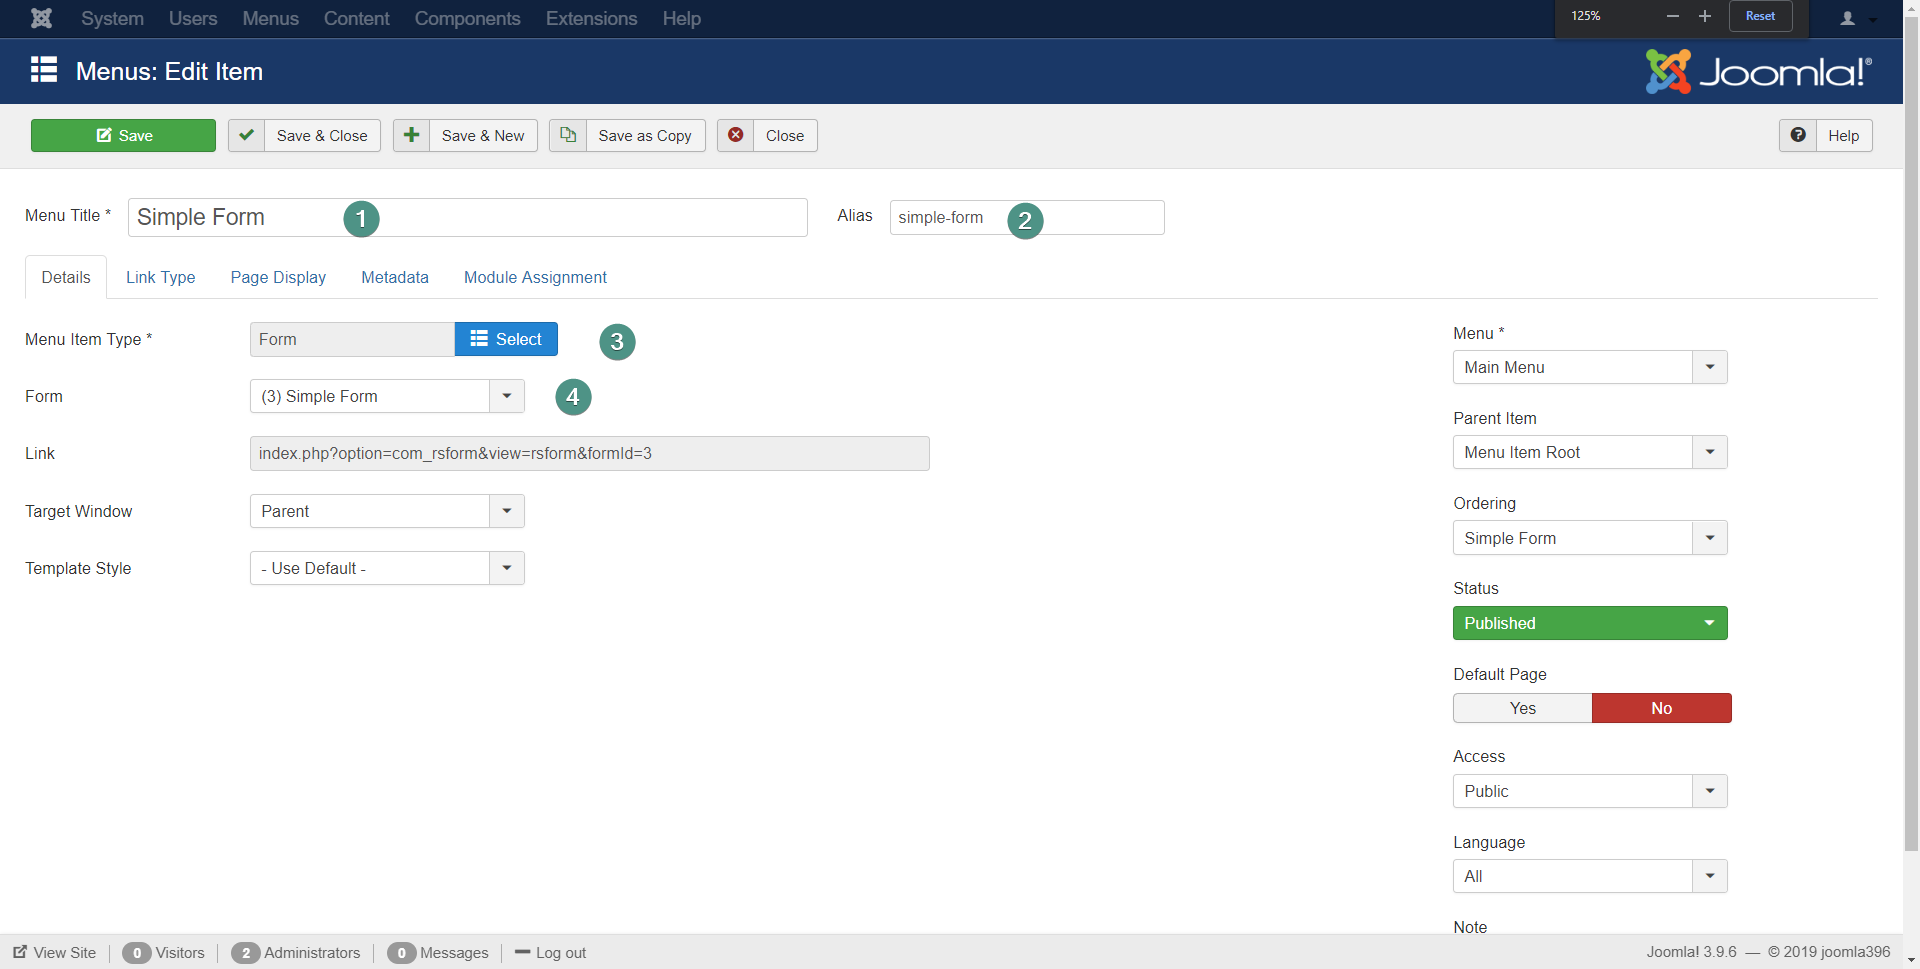Open the Template Style dropdown
1920x969 pixels.
point(387,568)
